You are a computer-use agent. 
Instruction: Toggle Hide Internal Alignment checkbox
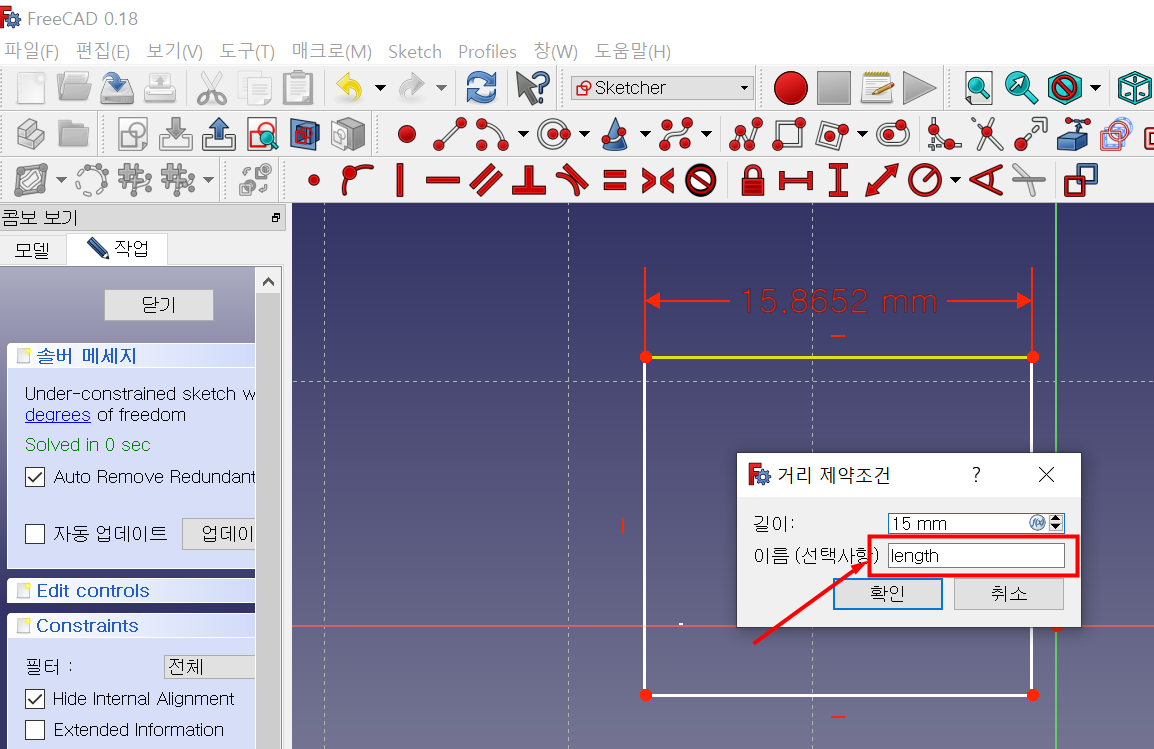(x=35, y=698)
